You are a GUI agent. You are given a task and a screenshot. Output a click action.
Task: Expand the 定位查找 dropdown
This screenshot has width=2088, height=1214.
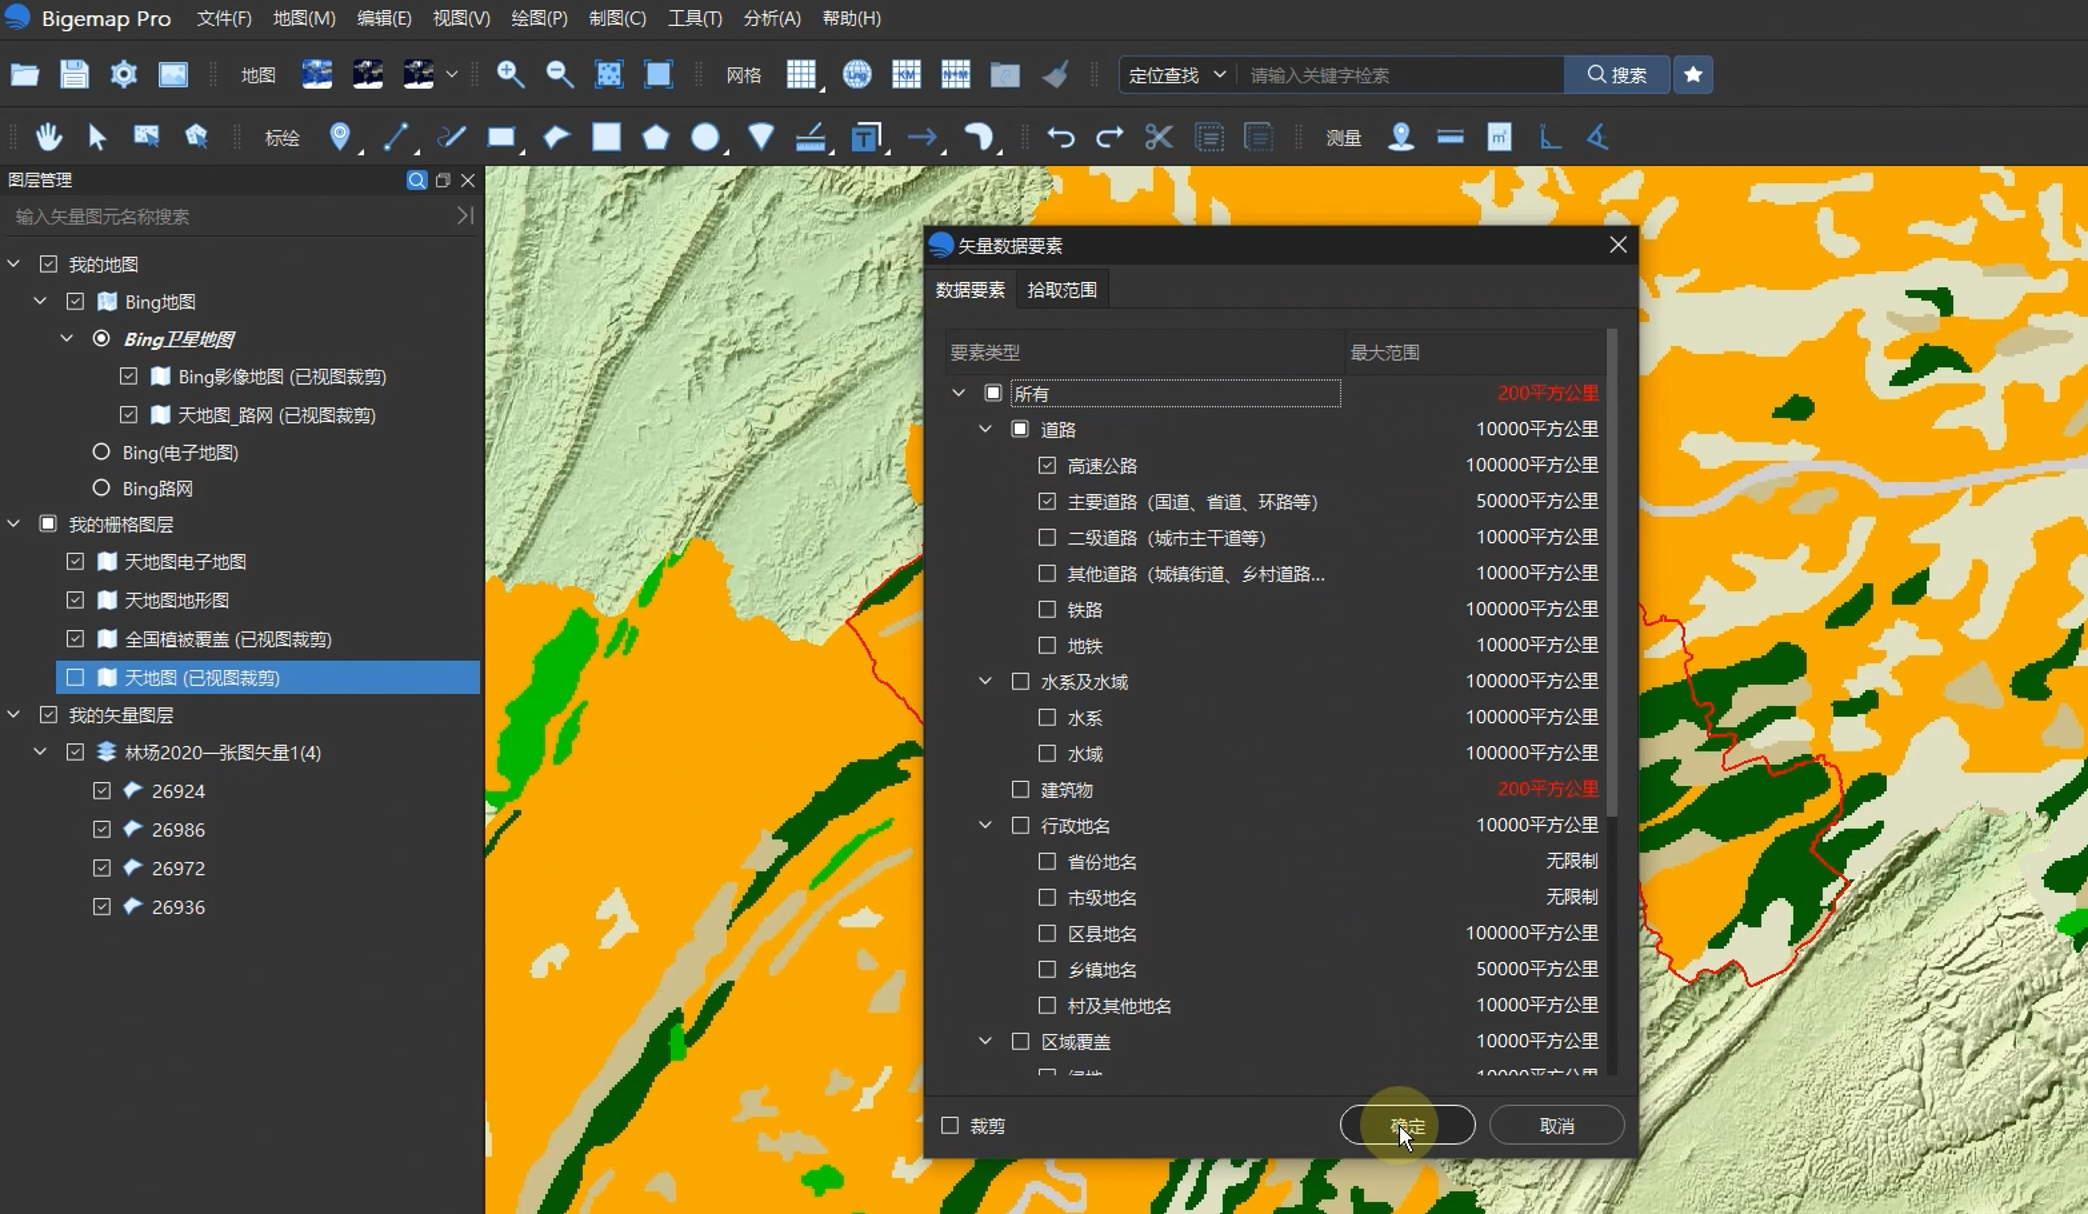1219,74
